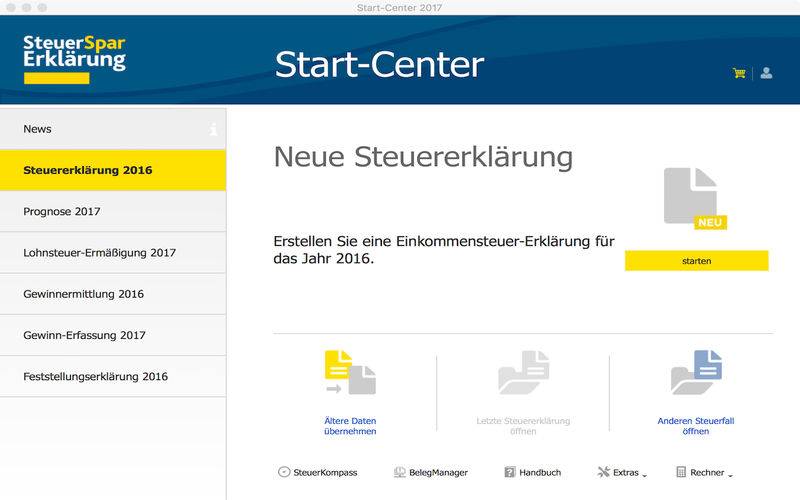800x500 pixels.
Task: Open the shopping cart icon
Action: (x=739, y=73)
